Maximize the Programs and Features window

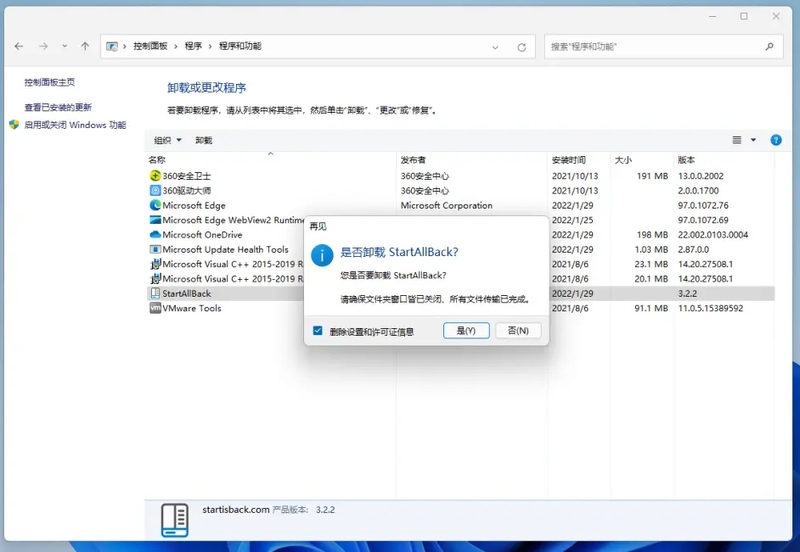pos(744,16)
